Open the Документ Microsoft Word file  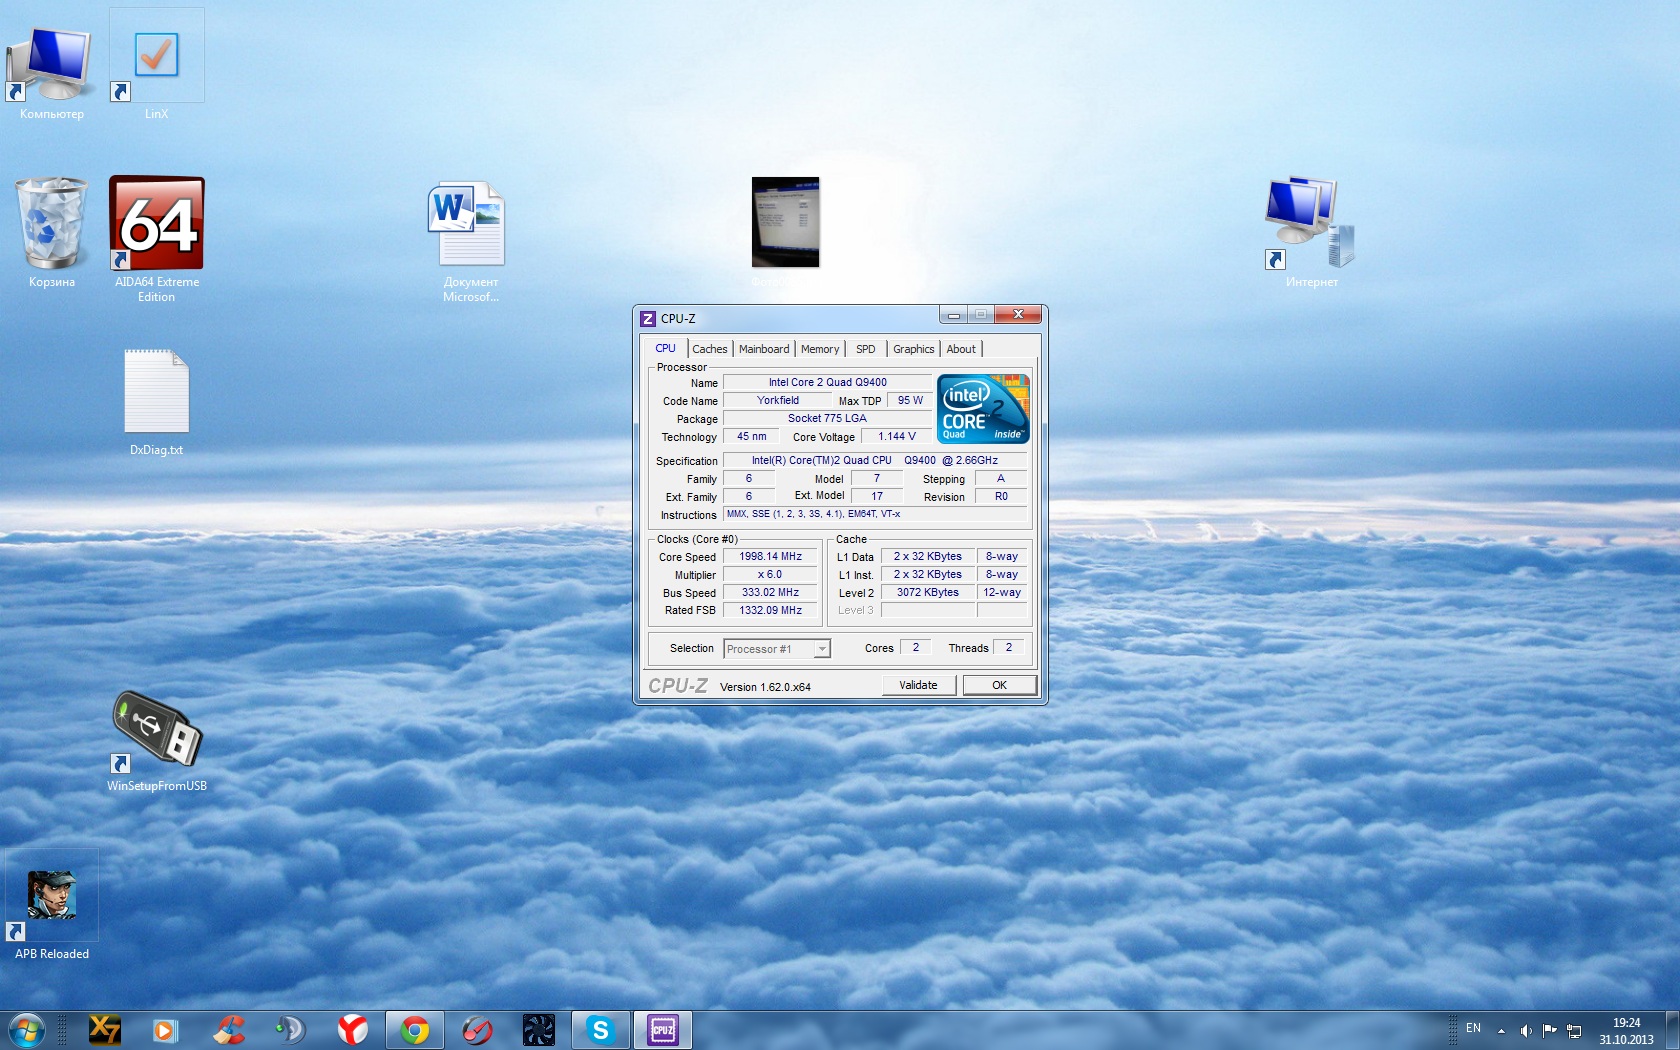click(470, 240)
